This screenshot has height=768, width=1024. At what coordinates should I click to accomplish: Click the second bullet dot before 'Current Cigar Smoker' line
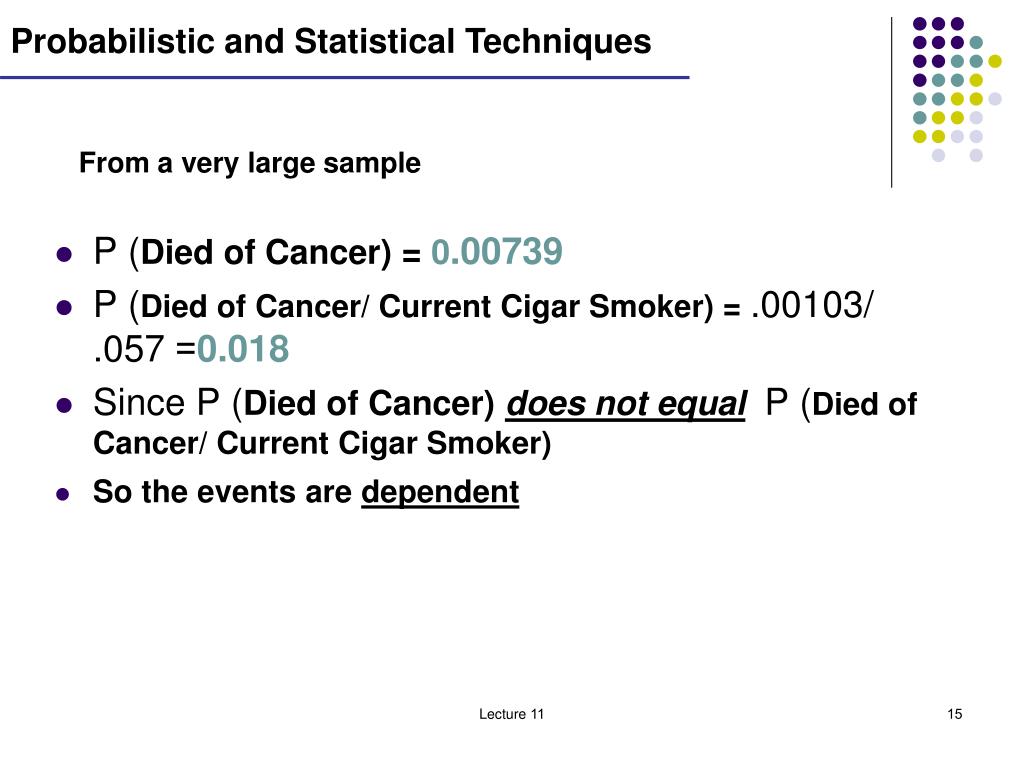[x=64, y=307]
